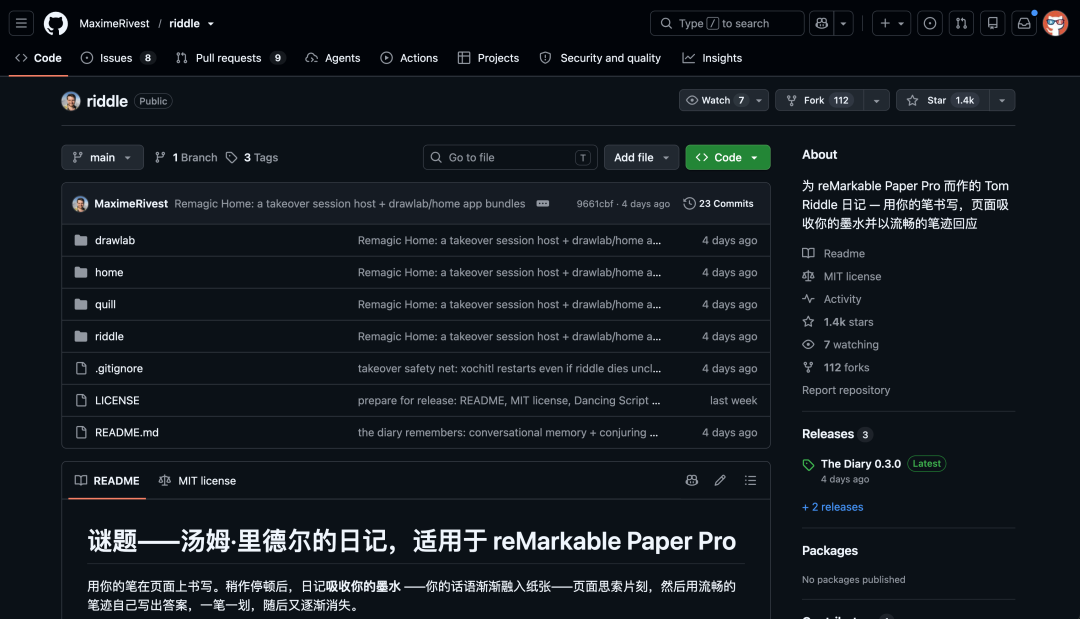The image size is (1080, 619).
Task: Open the main branch dropdown
Action: pyautogui.click(x=103, y=158)
